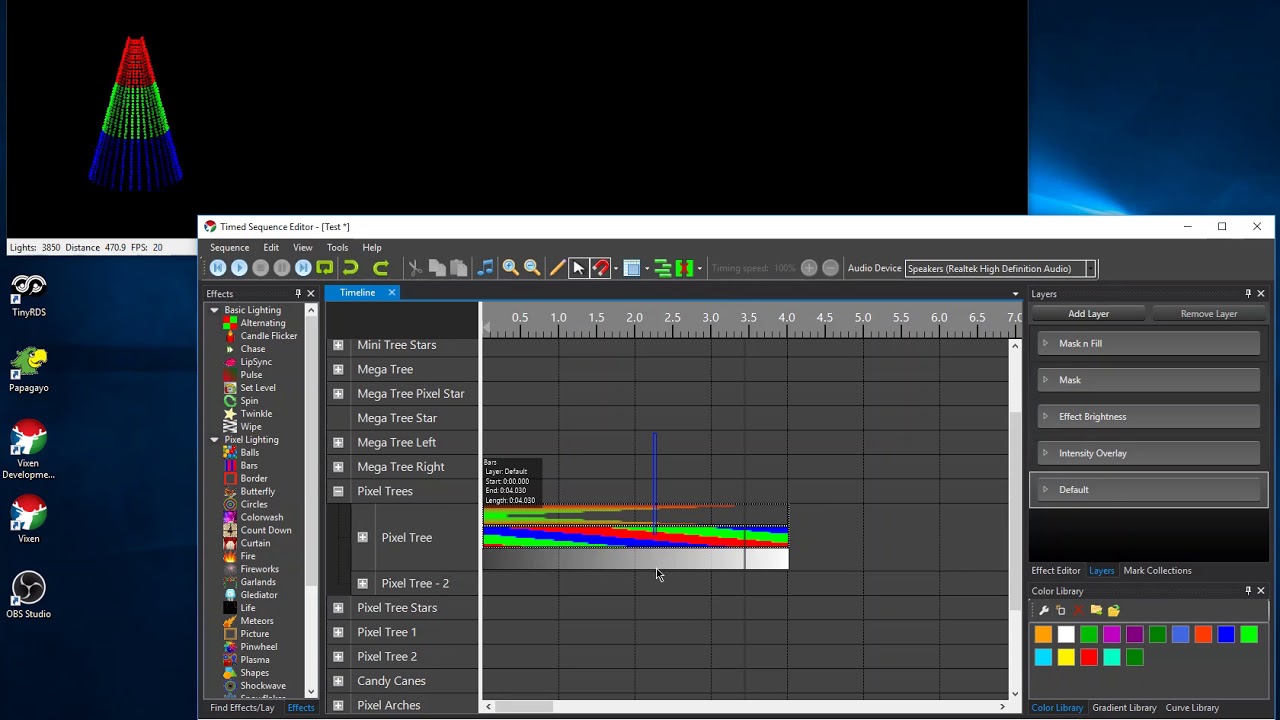Switch to the Find Effects/Lay tab
Viewport: 1280px width, 720px height.
[x=242, y=708]
